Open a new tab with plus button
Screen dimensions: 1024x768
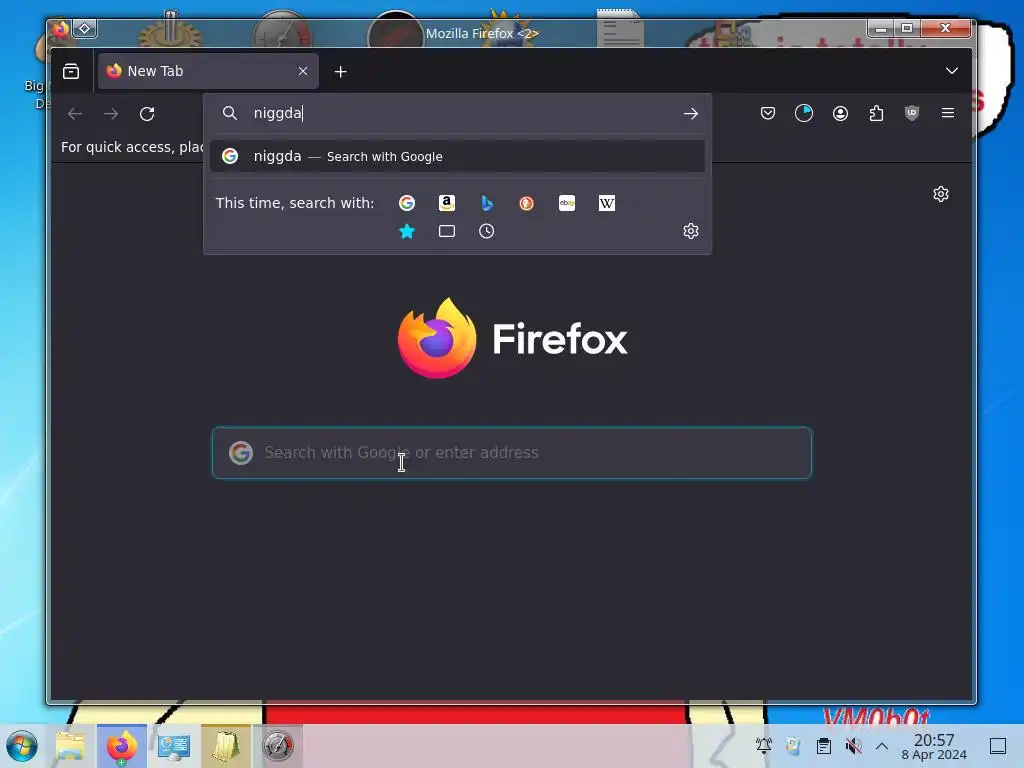[340, 72]
